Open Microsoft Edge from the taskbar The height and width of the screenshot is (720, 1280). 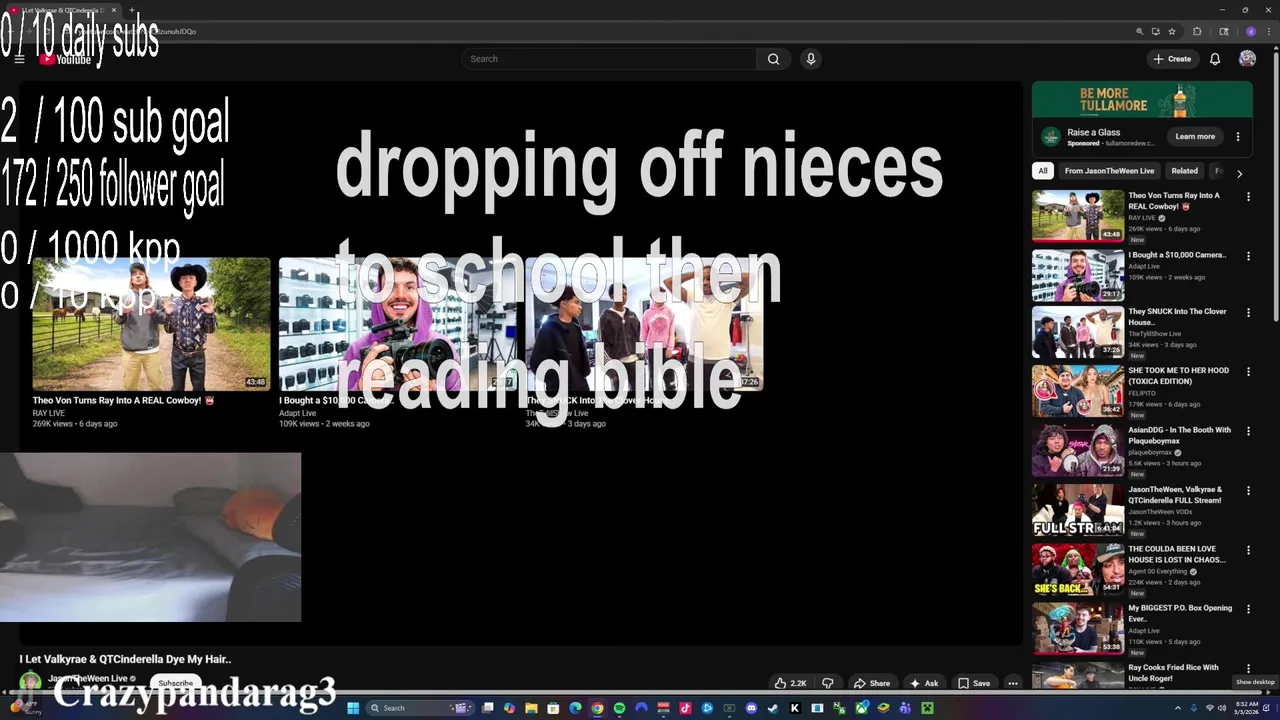(575, 708)
